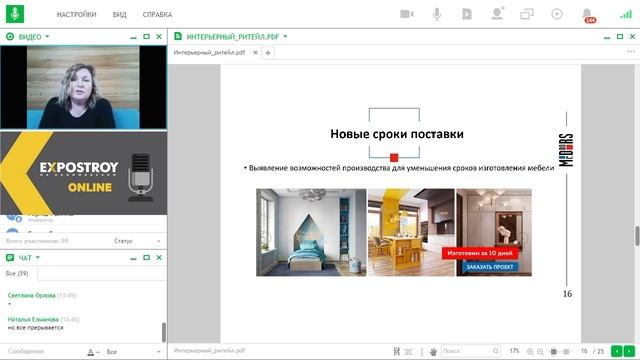This screenshot has width=640, height=360.
Task: Click the PDF document panel icon
Action: coord(178,36)
